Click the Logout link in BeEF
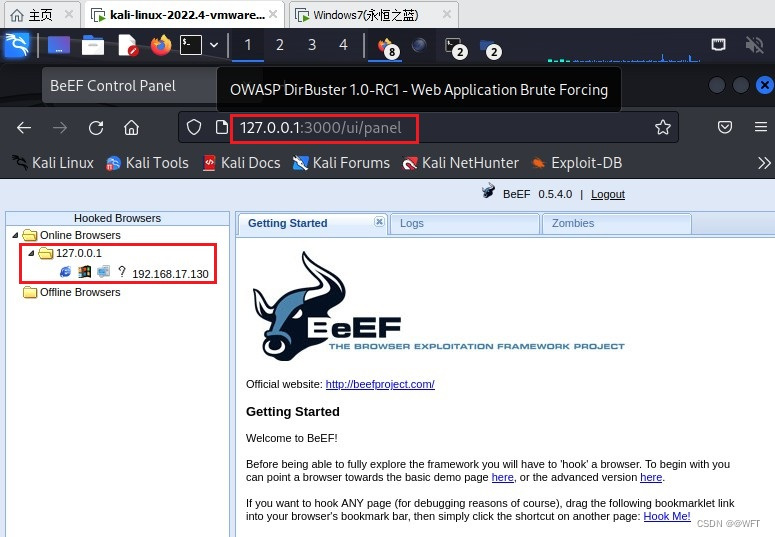Image resolution: width=775 pixels, height=537 pixels. [607, 194]
